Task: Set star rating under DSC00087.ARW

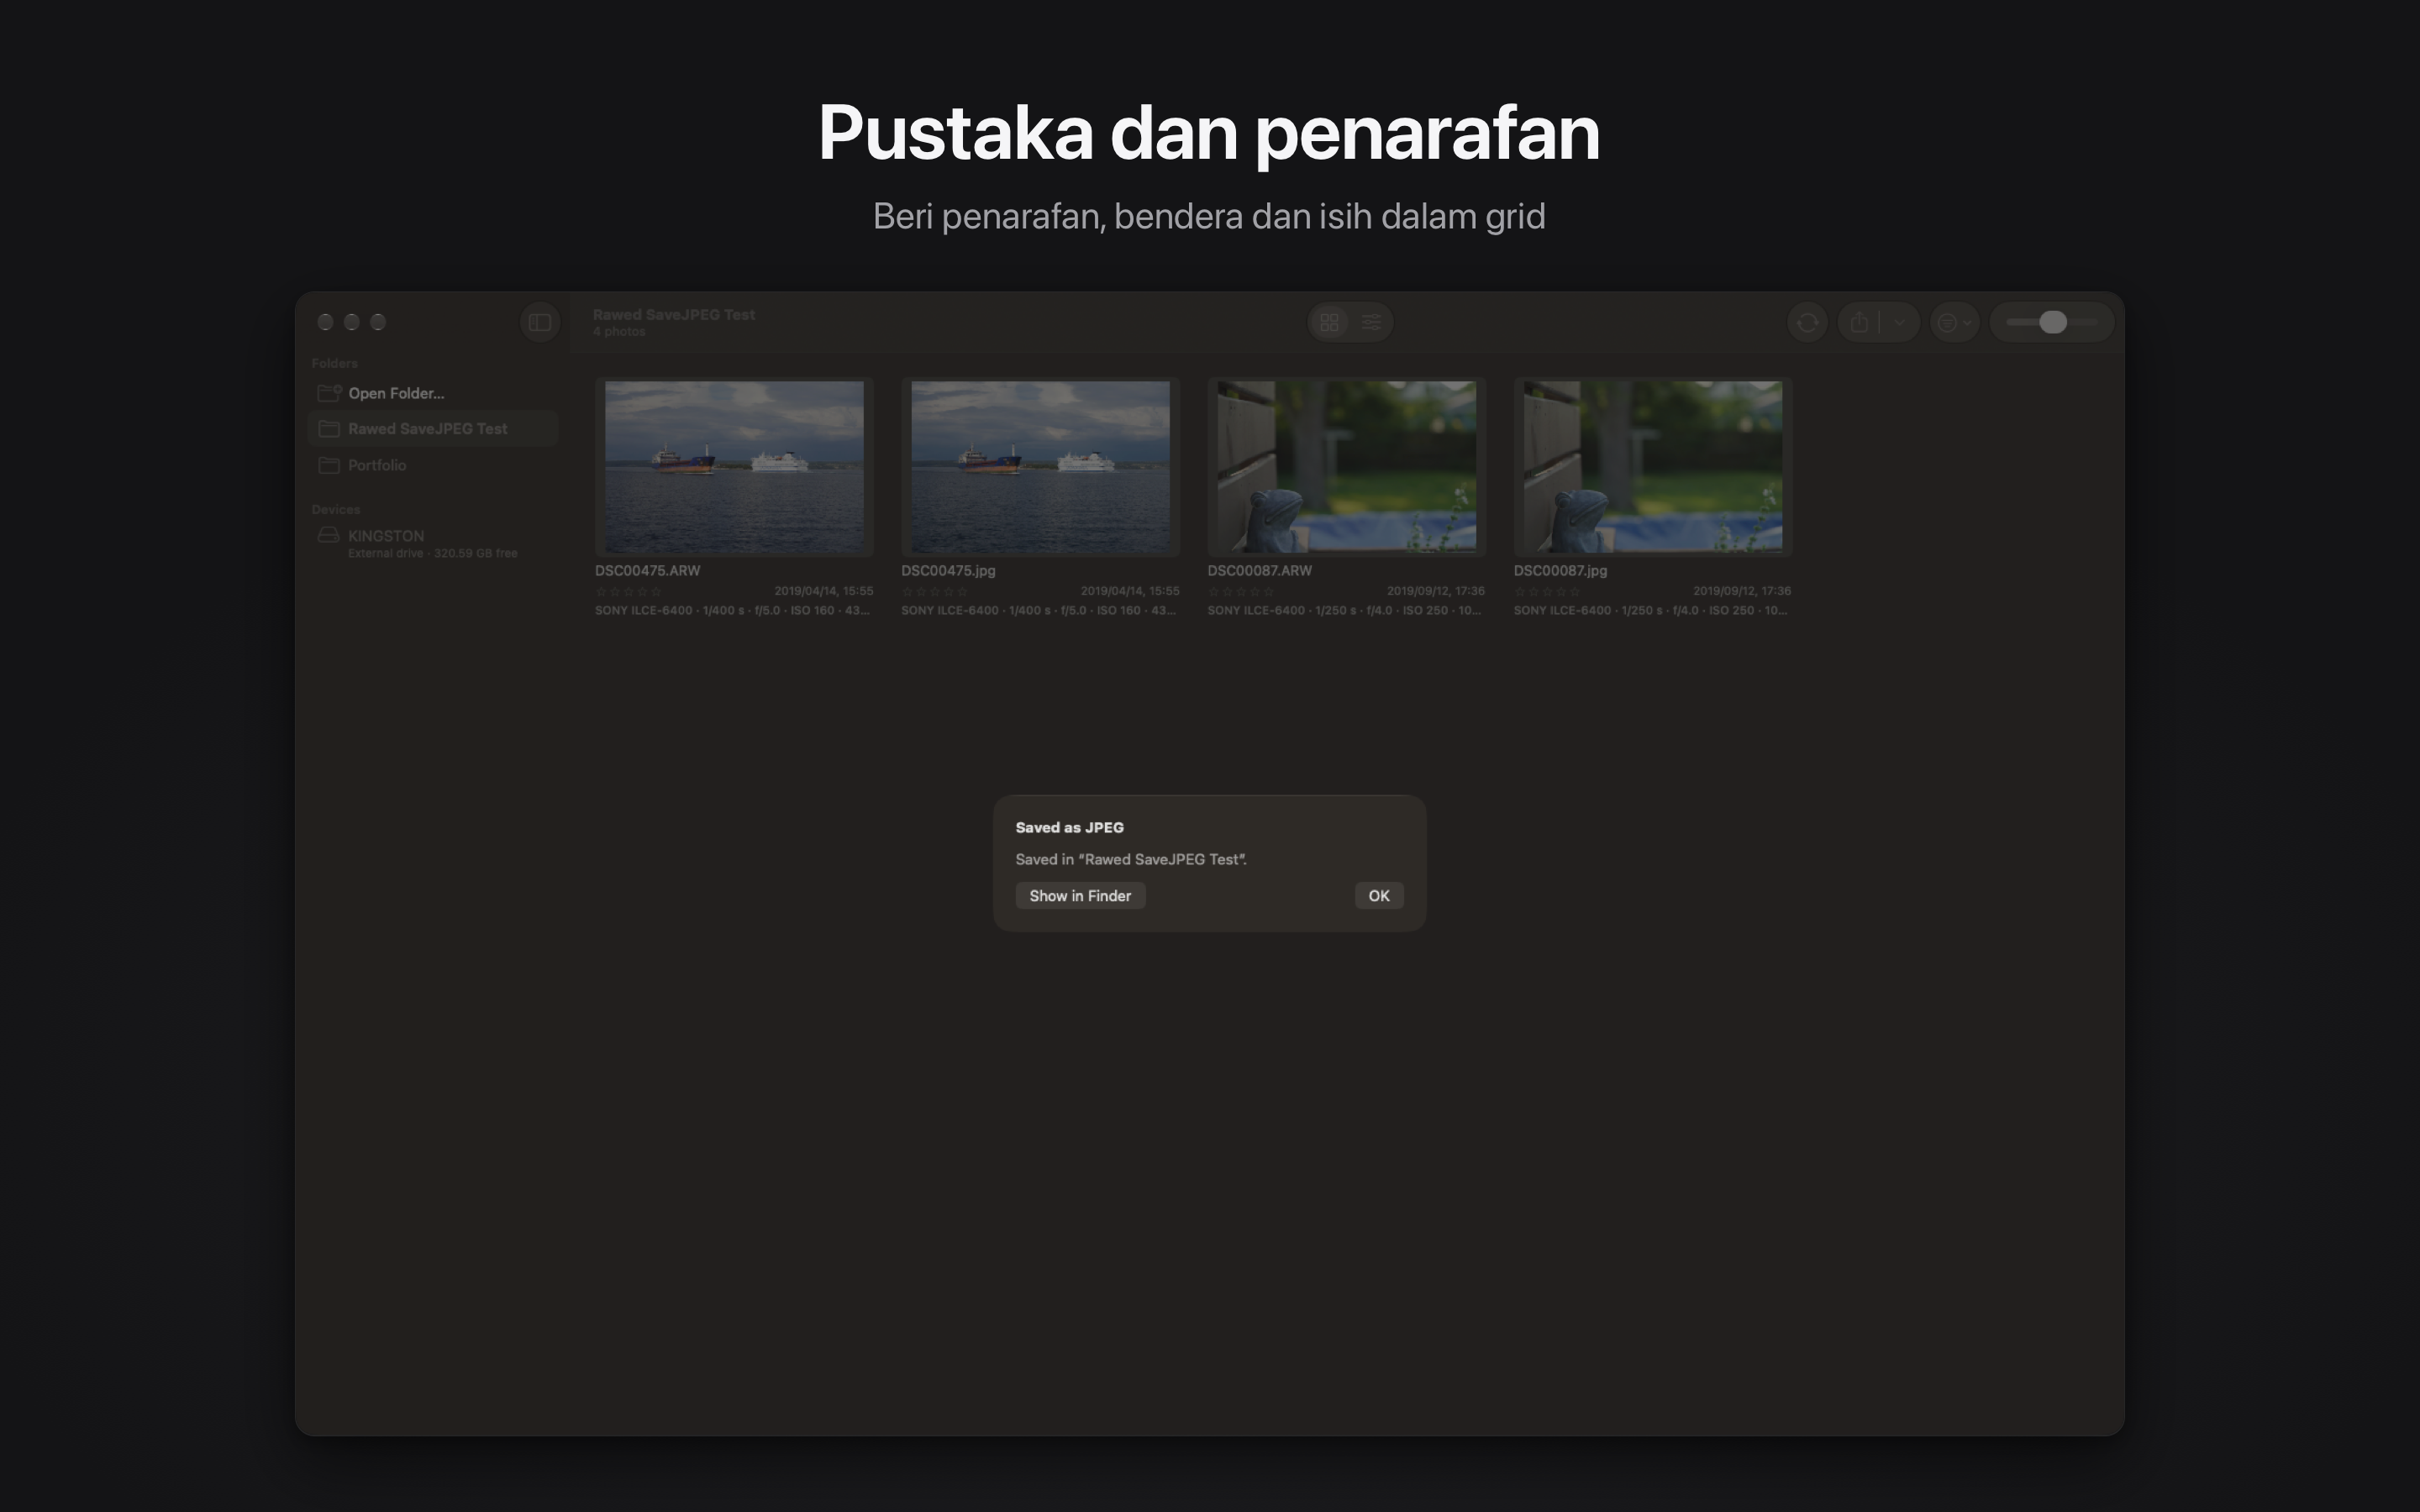Action: tap(1240, 592)
